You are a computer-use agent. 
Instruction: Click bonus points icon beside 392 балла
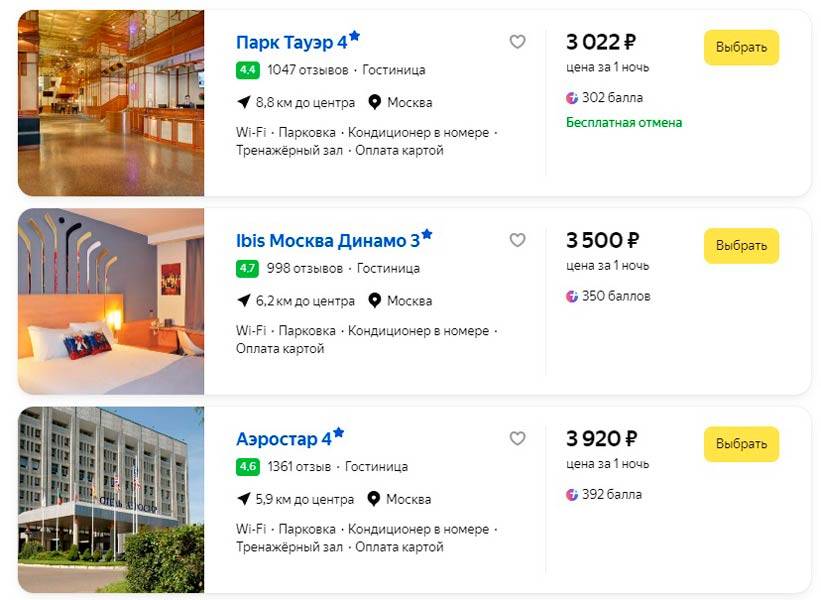pos(572,494)
